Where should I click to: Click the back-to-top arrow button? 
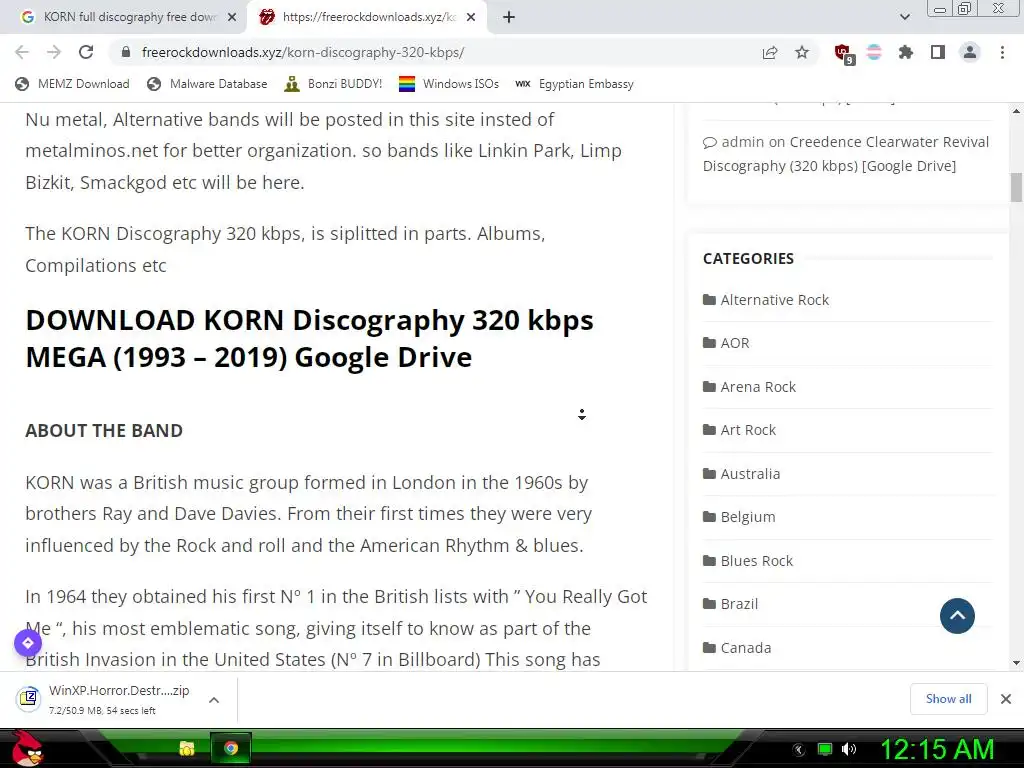957,616
